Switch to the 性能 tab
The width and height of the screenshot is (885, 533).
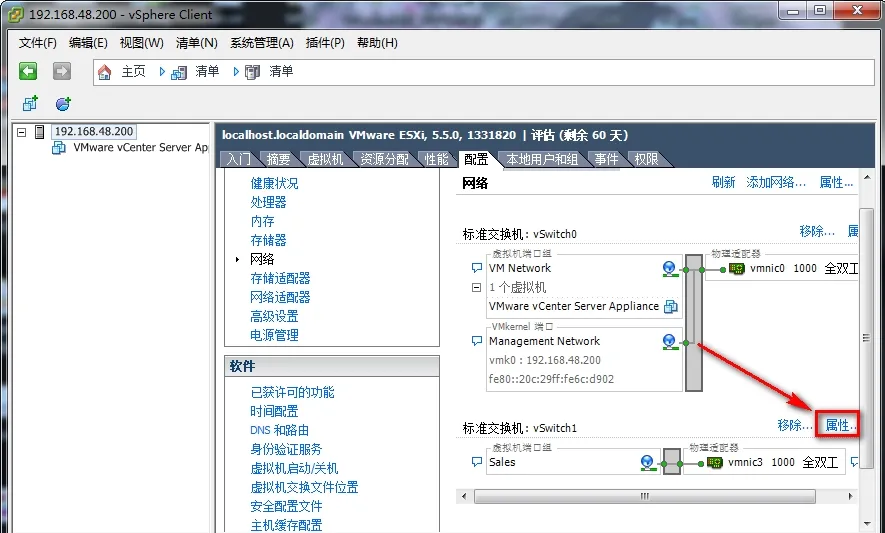(436, 160)
